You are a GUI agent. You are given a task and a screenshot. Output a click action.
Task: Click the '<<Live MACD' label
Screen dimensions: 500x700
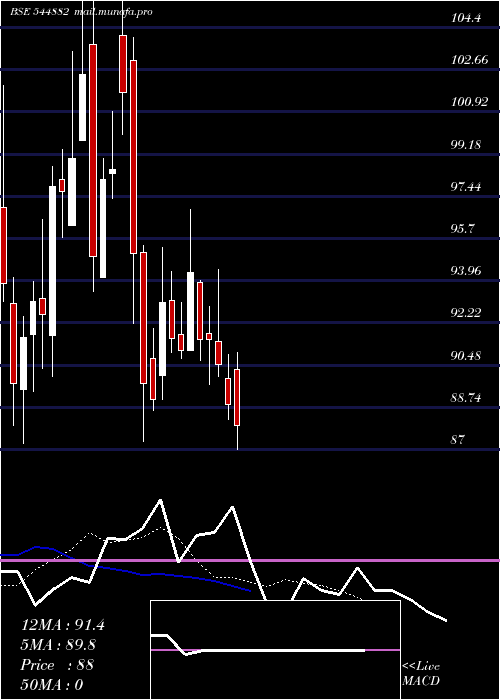coord(421,673)
